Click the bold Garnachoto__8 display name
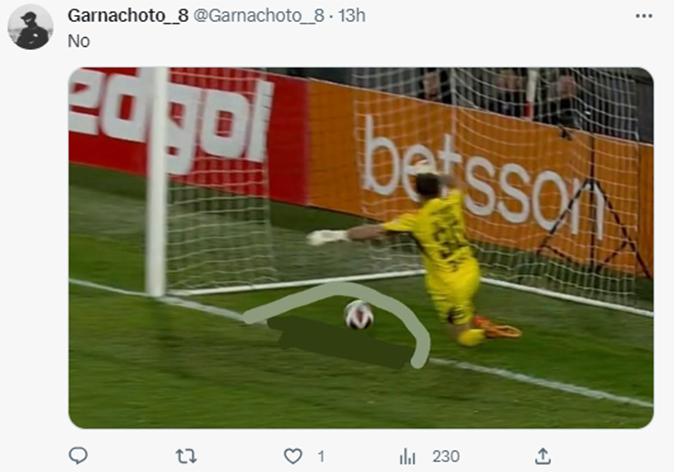 pos(128,16)
